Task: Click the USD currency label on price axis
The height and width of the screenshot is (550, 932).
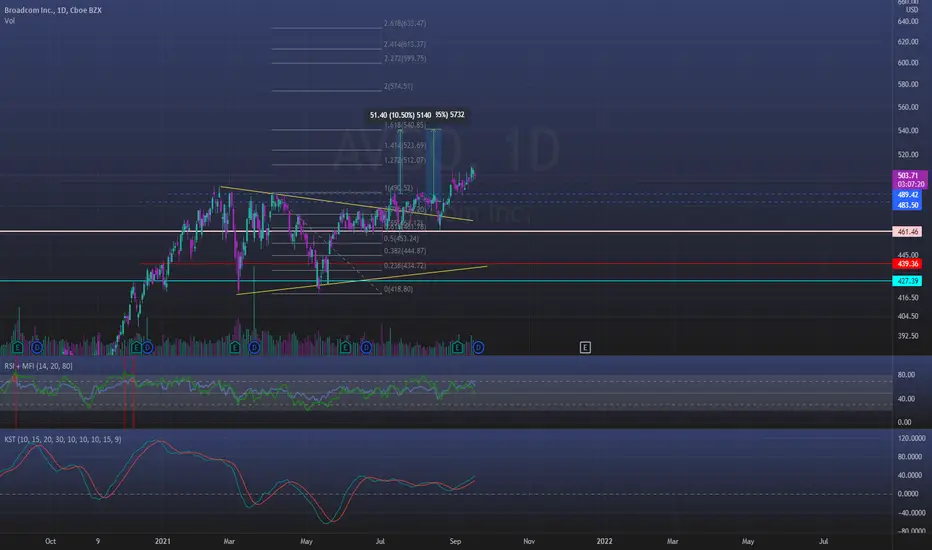Action: coord(912,10)
